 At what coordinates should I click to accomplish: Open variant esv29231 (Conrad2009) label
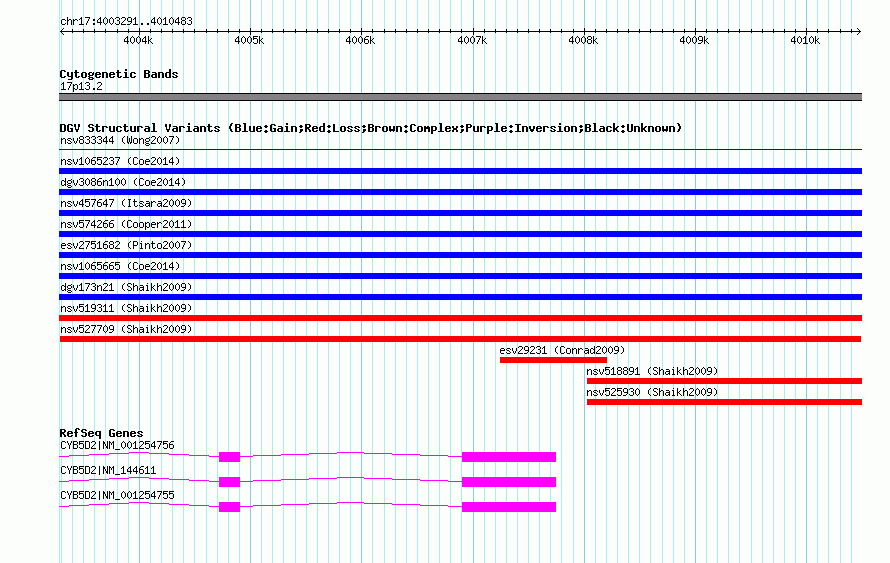tap(562, 350)
